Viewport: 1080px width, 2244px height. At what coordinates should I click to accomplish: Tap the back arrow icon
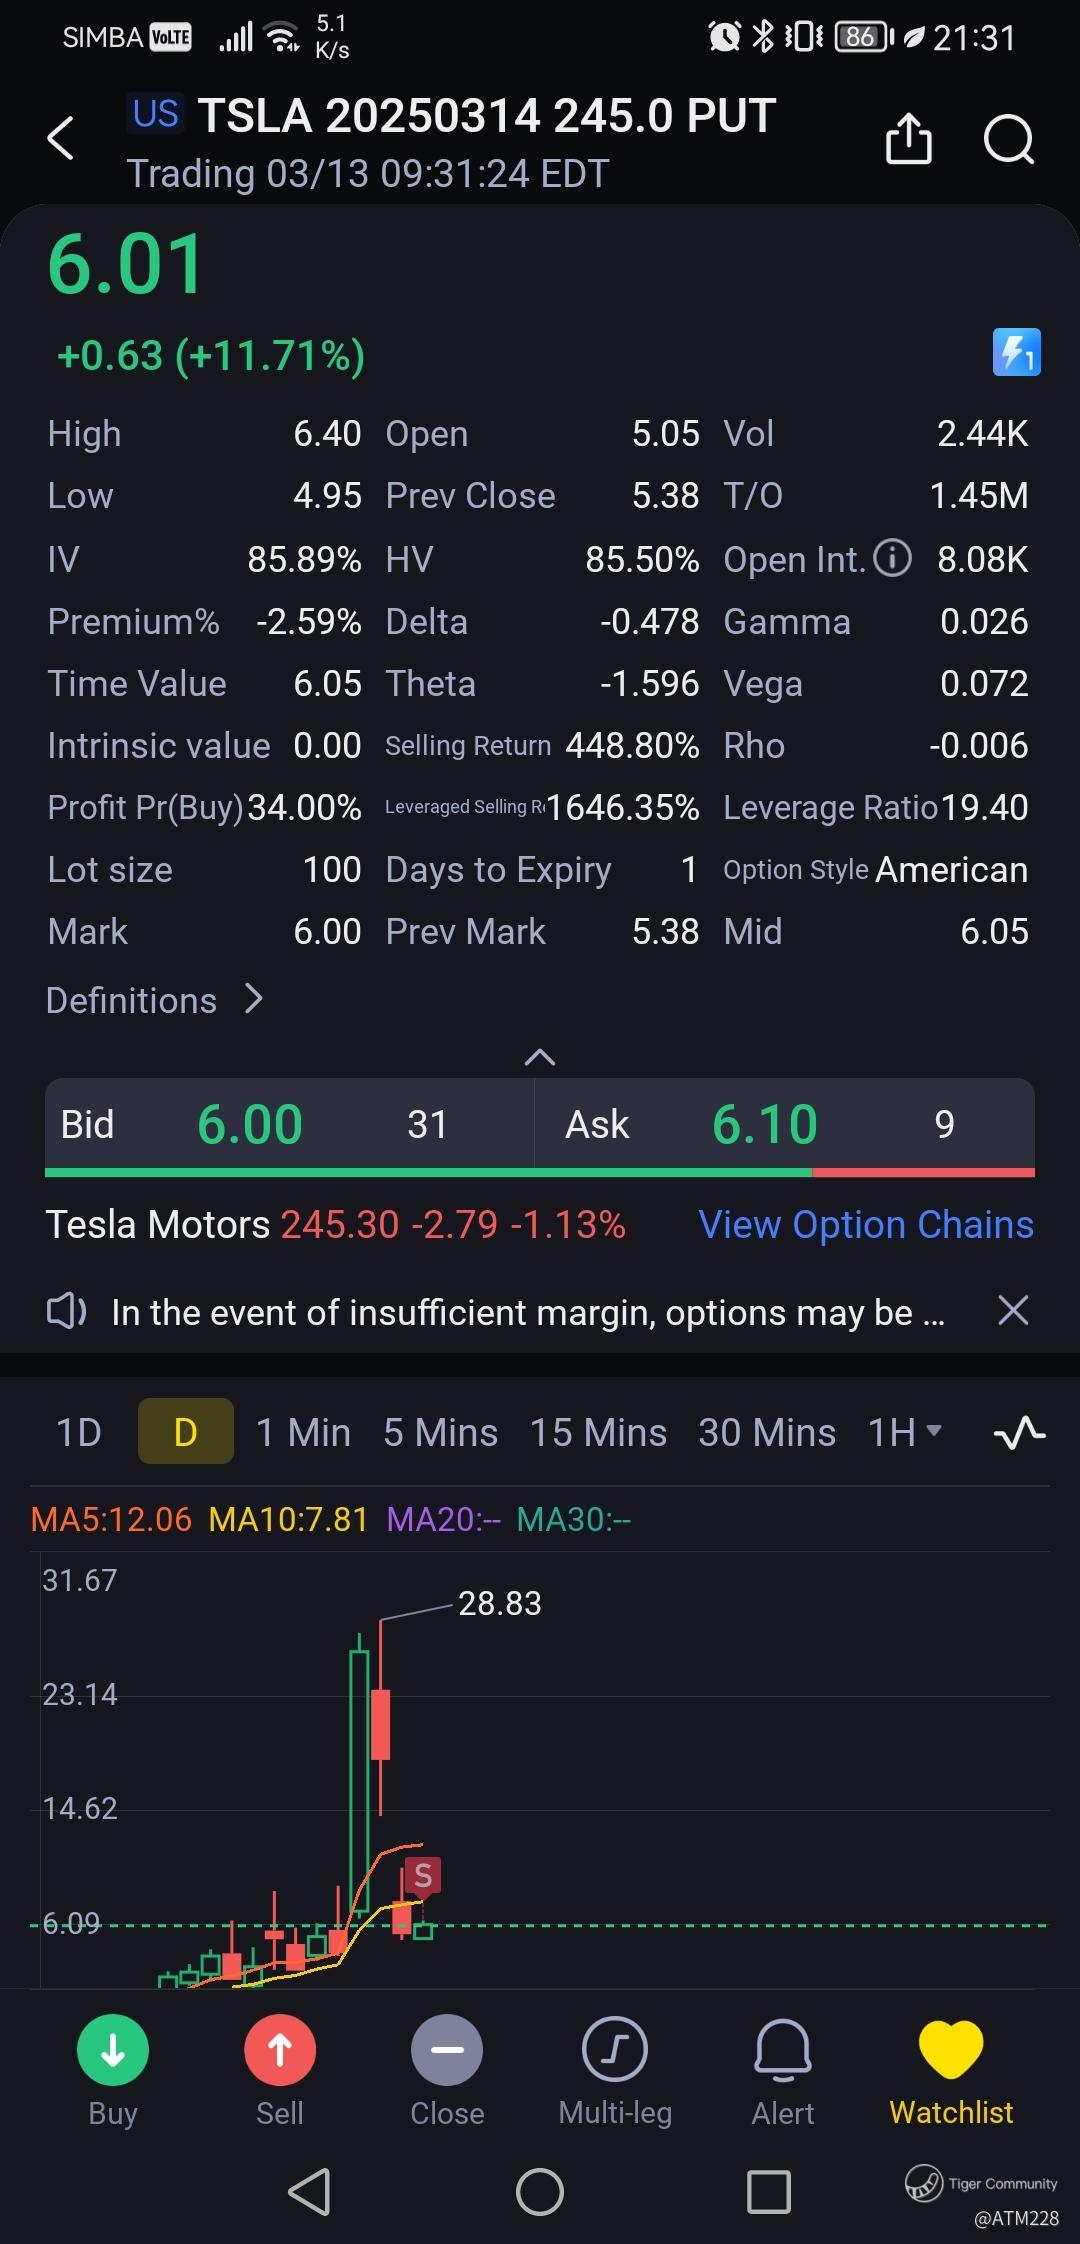(61, 138)
